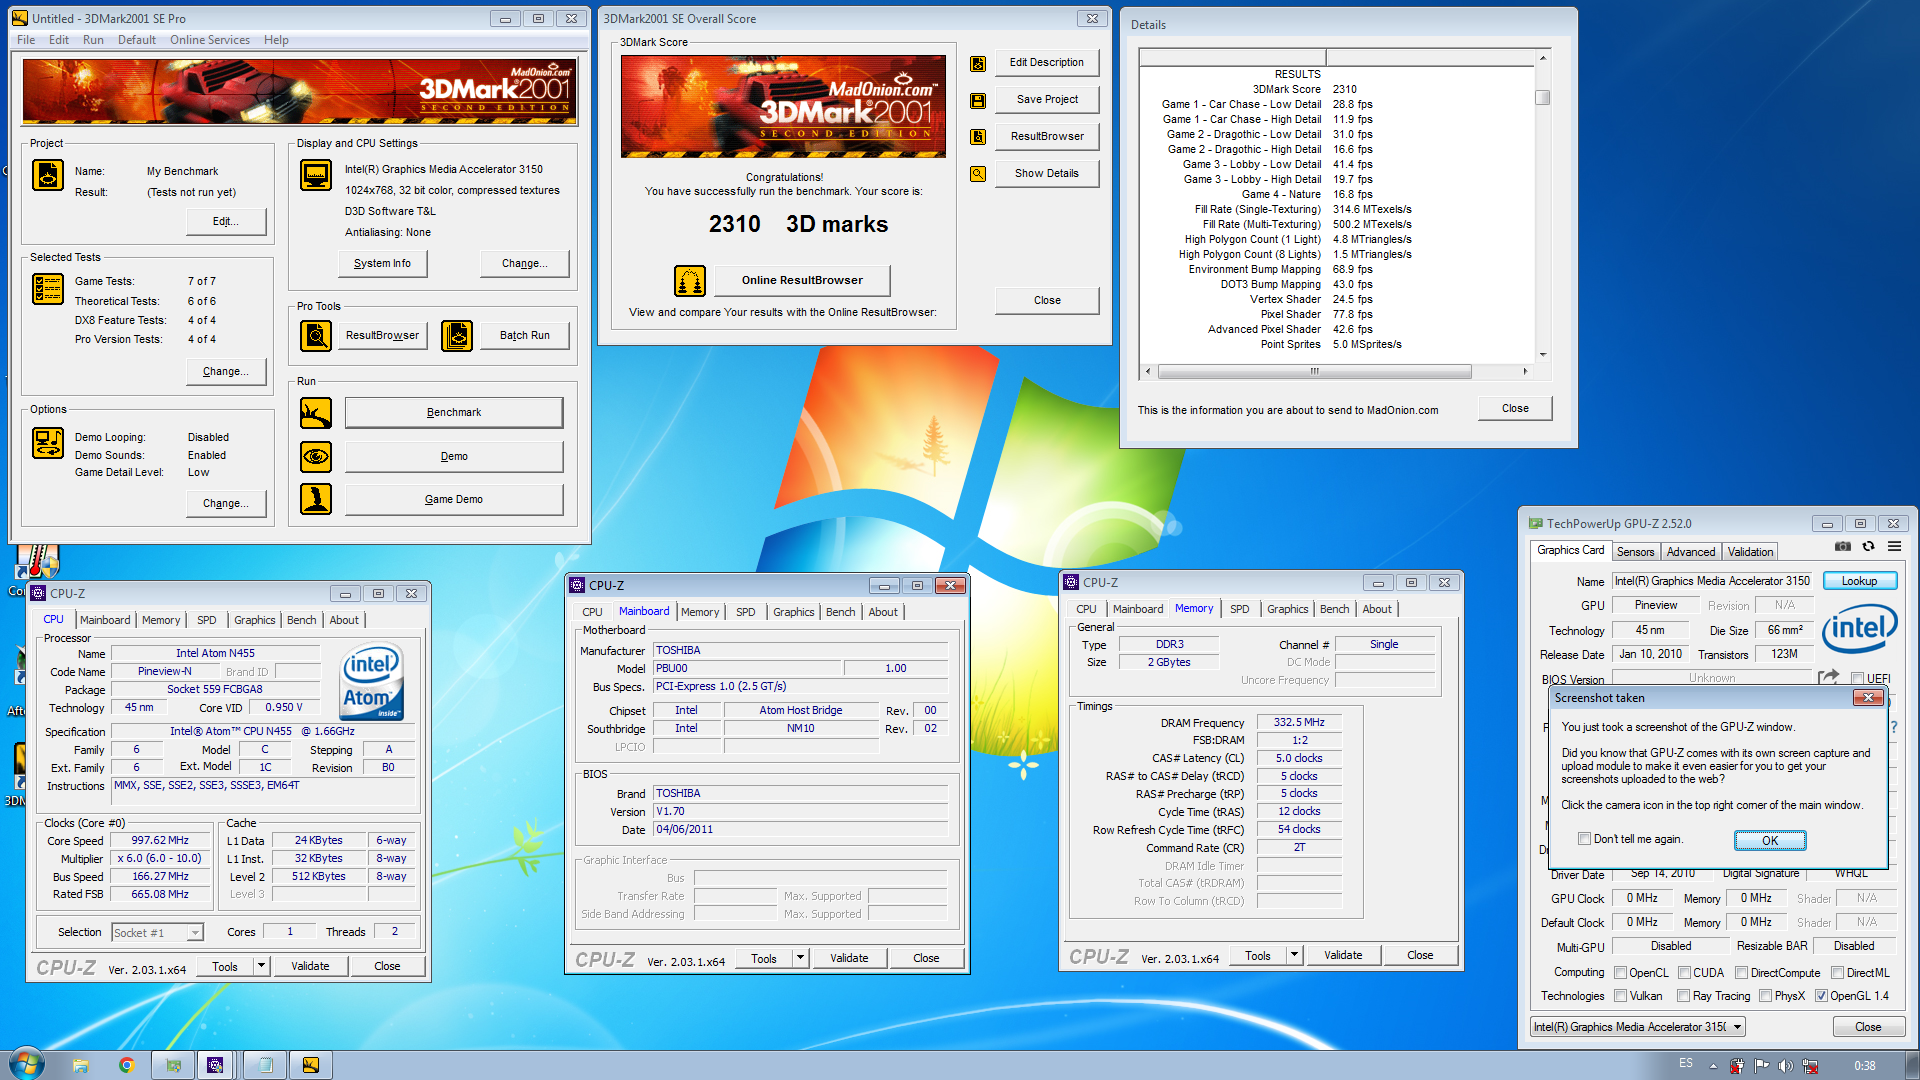Click the Details vertical scrollbar thumb
Screen dimensions: 1920x1080
(x=1543, y=97)
